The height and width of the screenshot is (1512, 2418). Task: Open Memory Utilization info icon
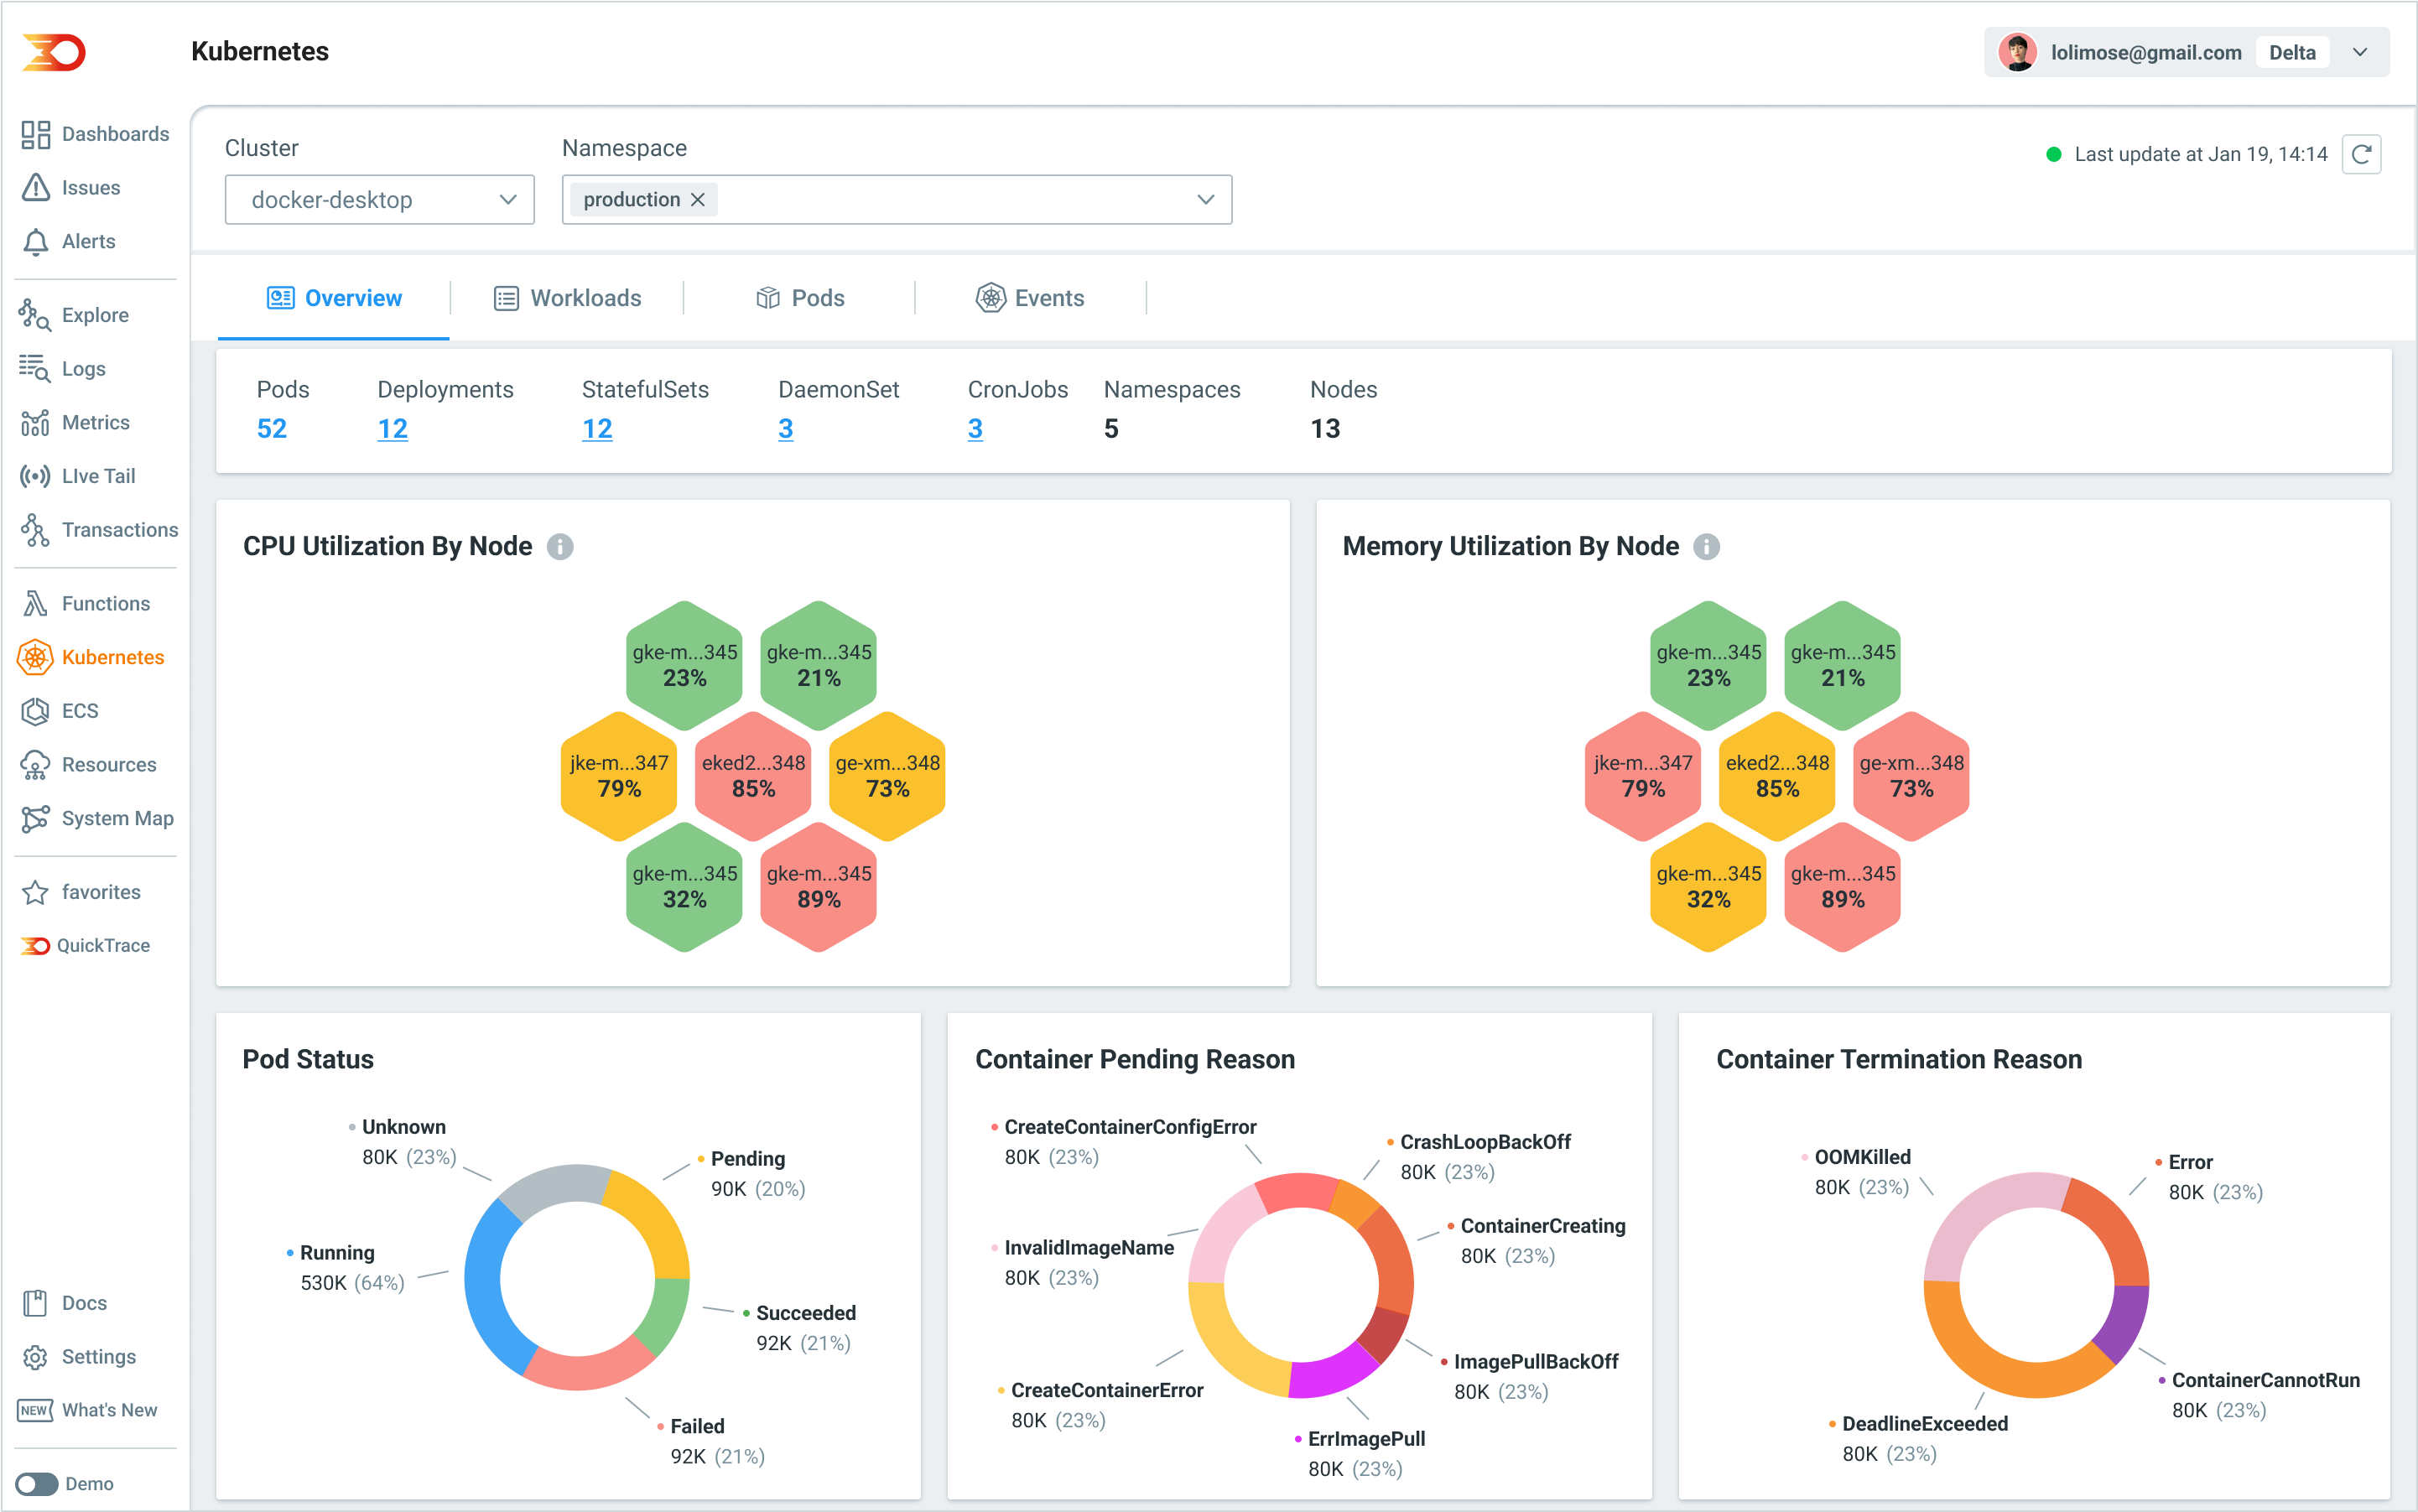pyautogui.click(x=1706, y=547)
